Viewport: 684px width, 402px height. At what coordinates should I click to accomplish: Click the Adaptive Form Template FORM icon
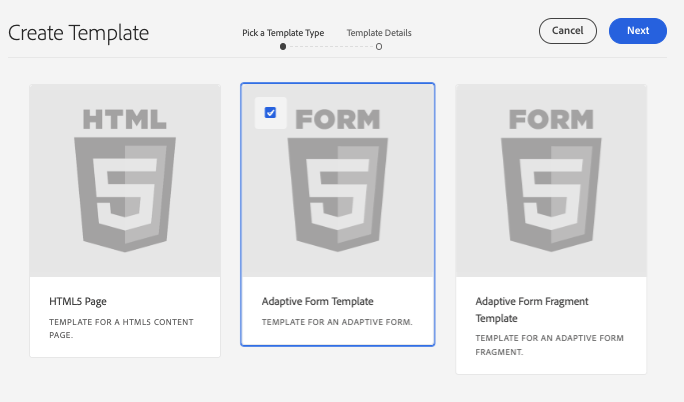pyautogui.click(x=338, y=180)
